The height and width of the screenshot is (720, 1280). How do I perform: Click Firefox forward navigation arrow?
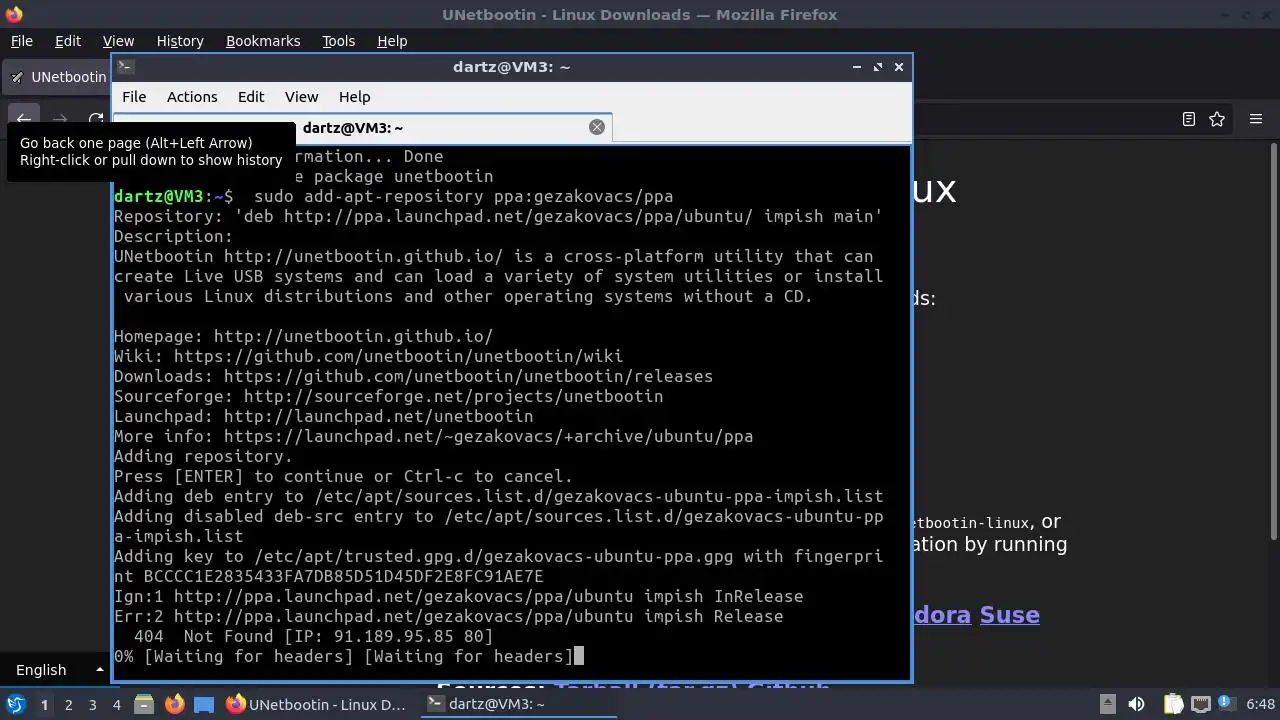point(60,118)
